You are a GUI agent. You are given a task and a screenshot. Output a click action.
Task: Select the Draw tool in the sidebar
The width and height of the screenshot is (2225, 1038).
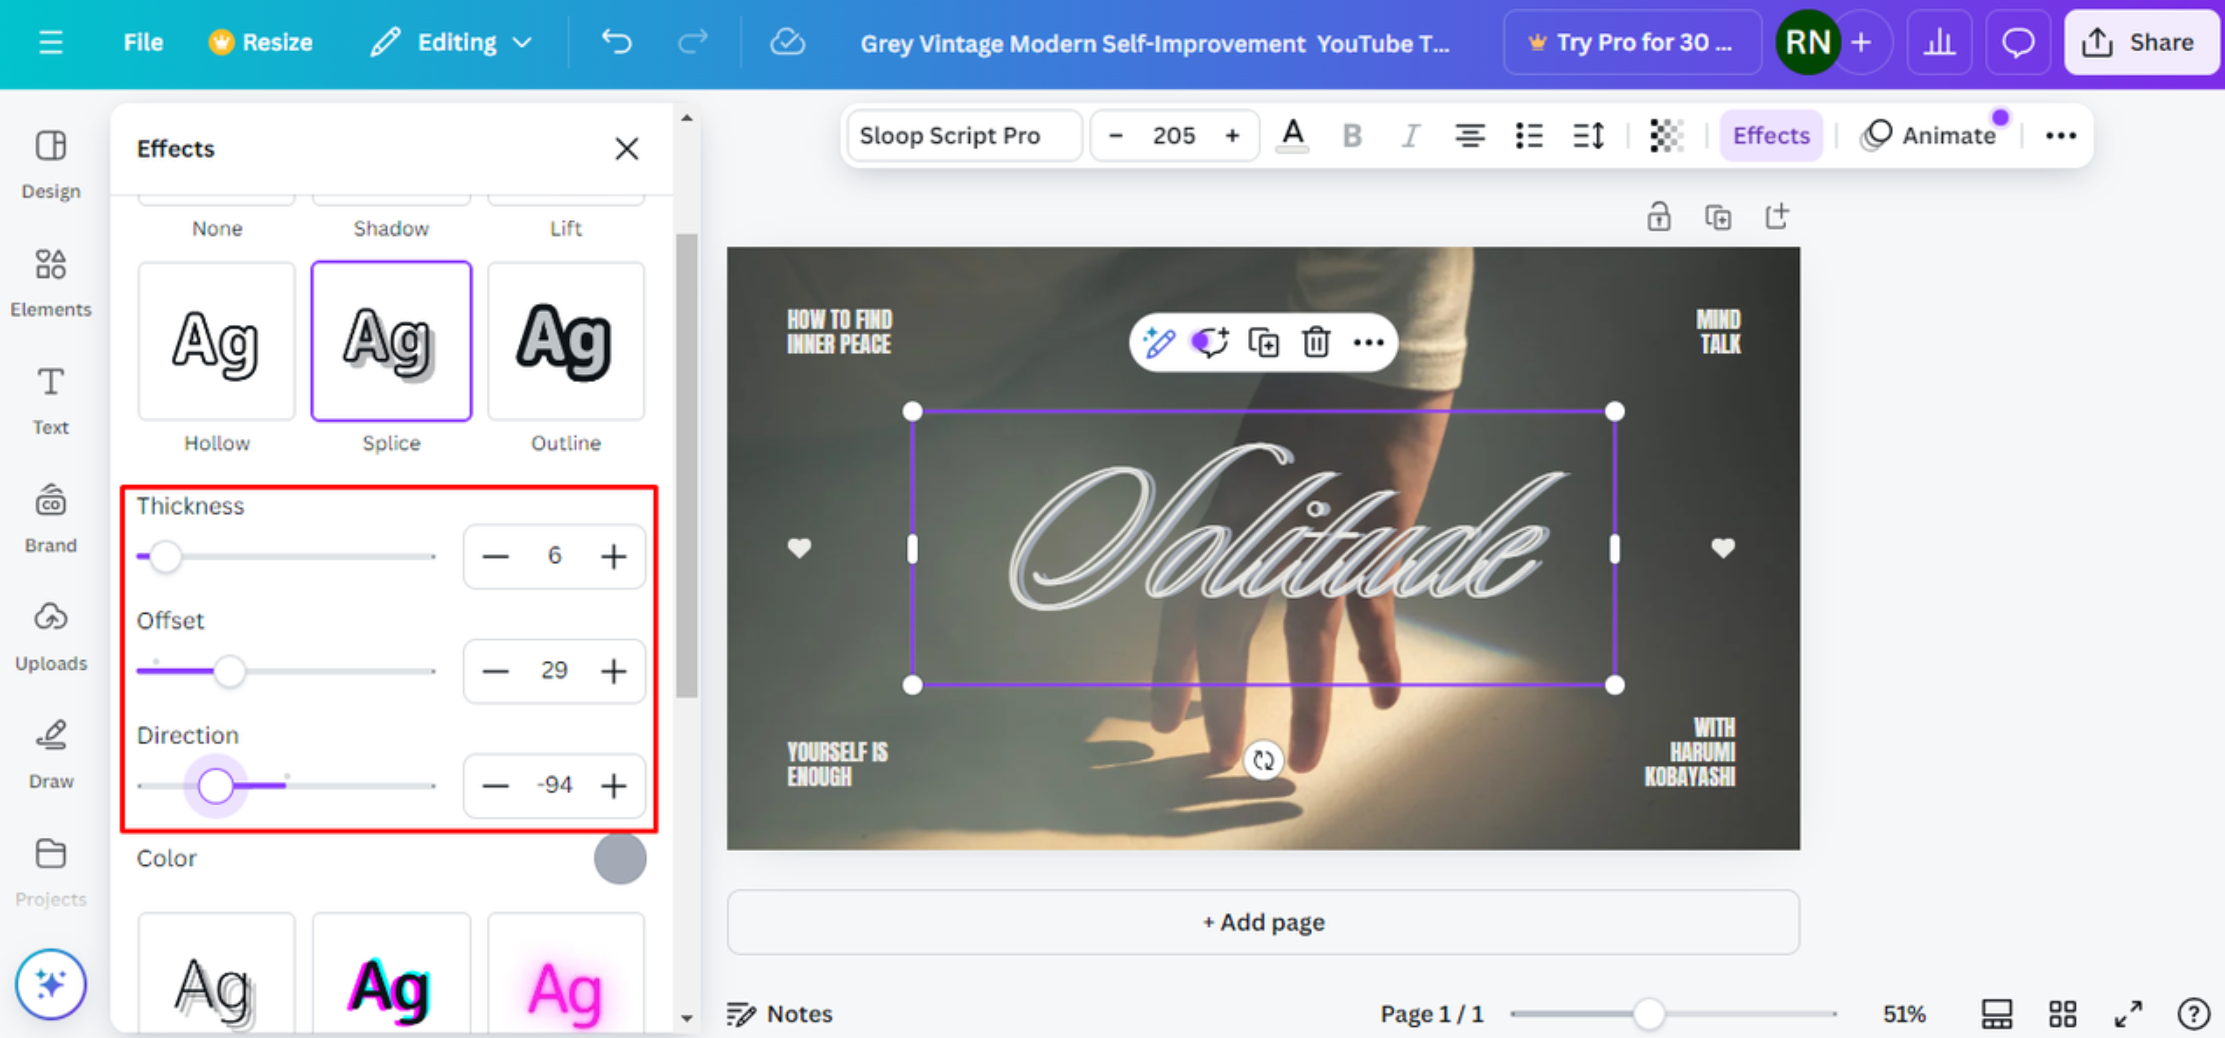[50, 753]
